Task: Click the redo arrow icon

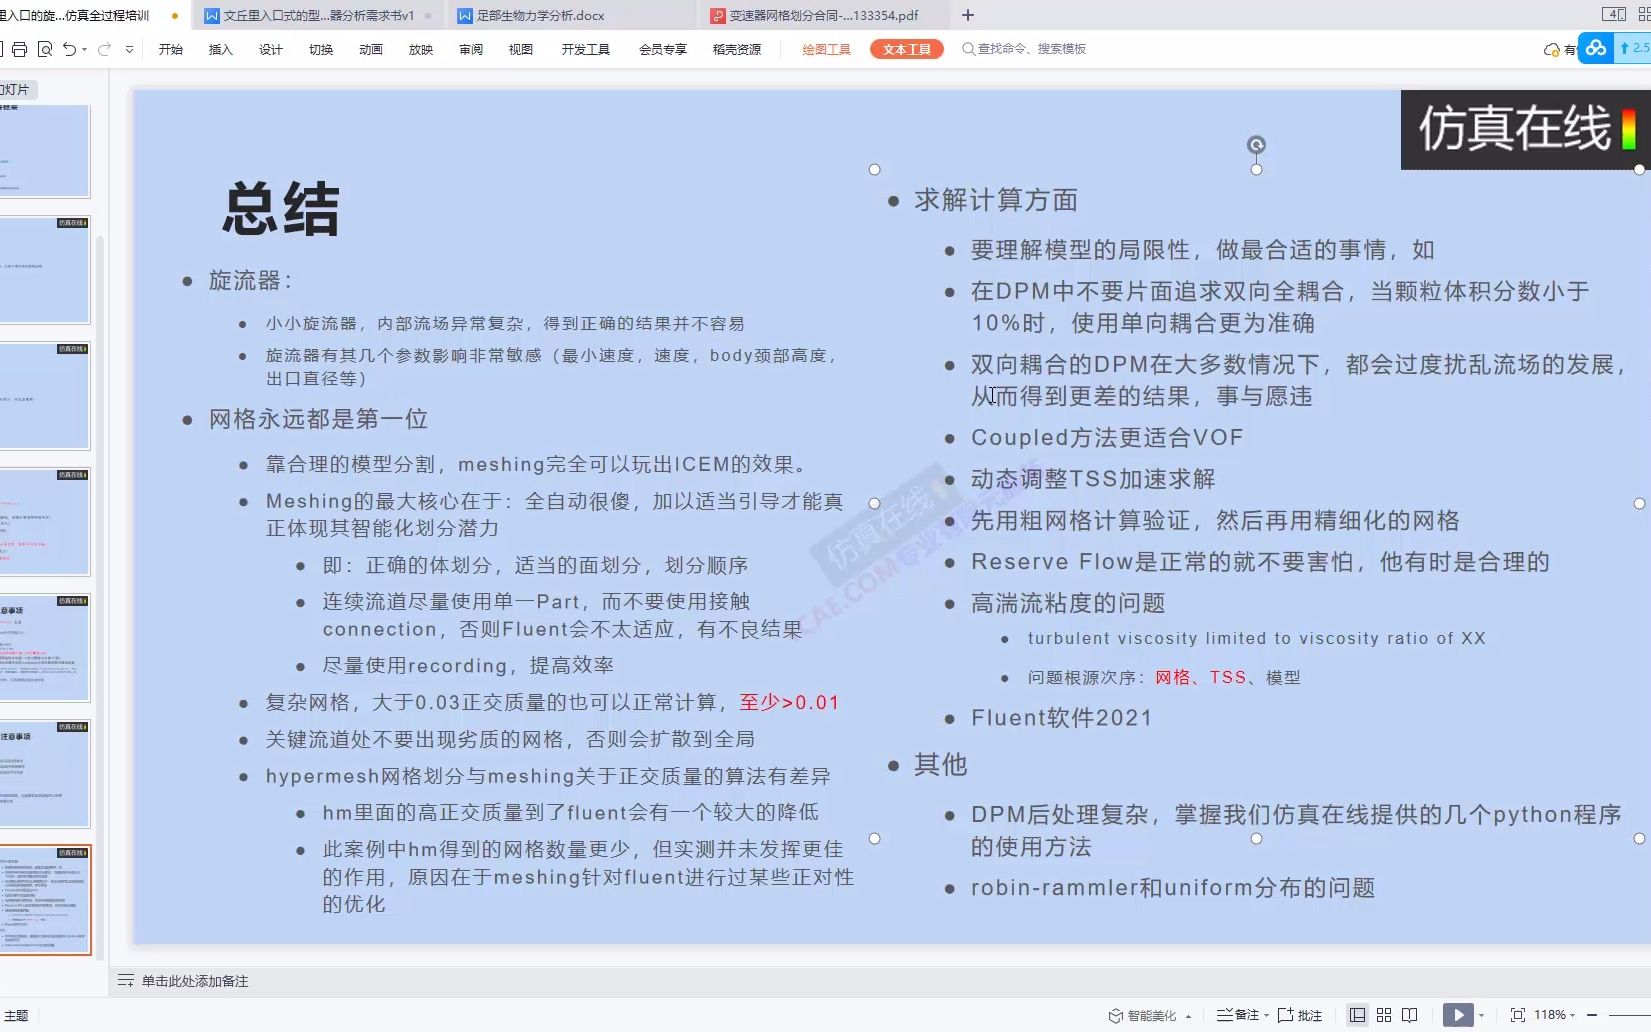Action: (x=104, y=49)
